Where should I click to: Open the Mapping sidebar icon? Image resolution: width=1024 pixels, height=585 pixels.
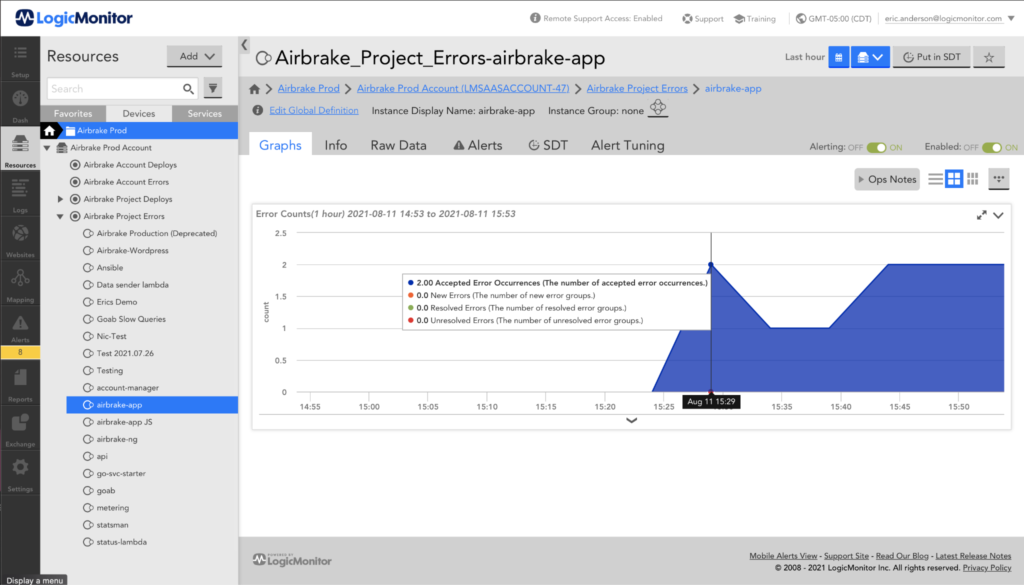[20, 285]
